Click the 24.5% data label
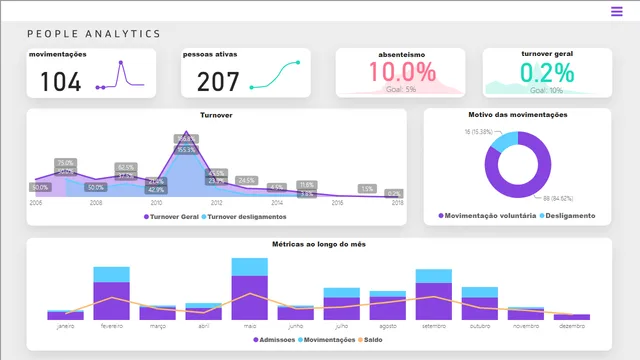Image resolution: width=640 pixels, height=360 pixels. click(247, 180)
